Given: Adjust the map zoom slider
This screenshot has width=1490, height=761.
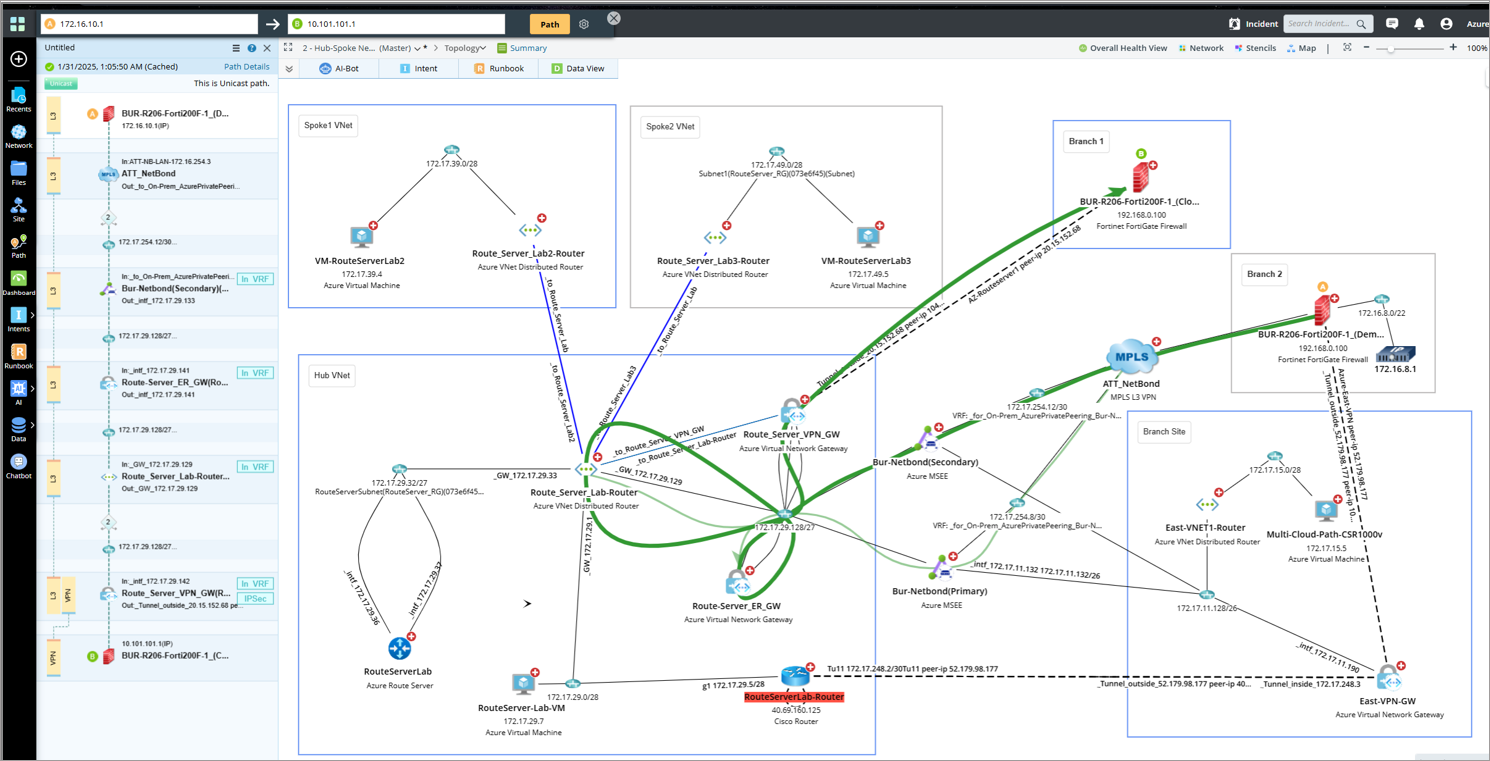Looking at the screenshot, I should (x=1391, y=48).
